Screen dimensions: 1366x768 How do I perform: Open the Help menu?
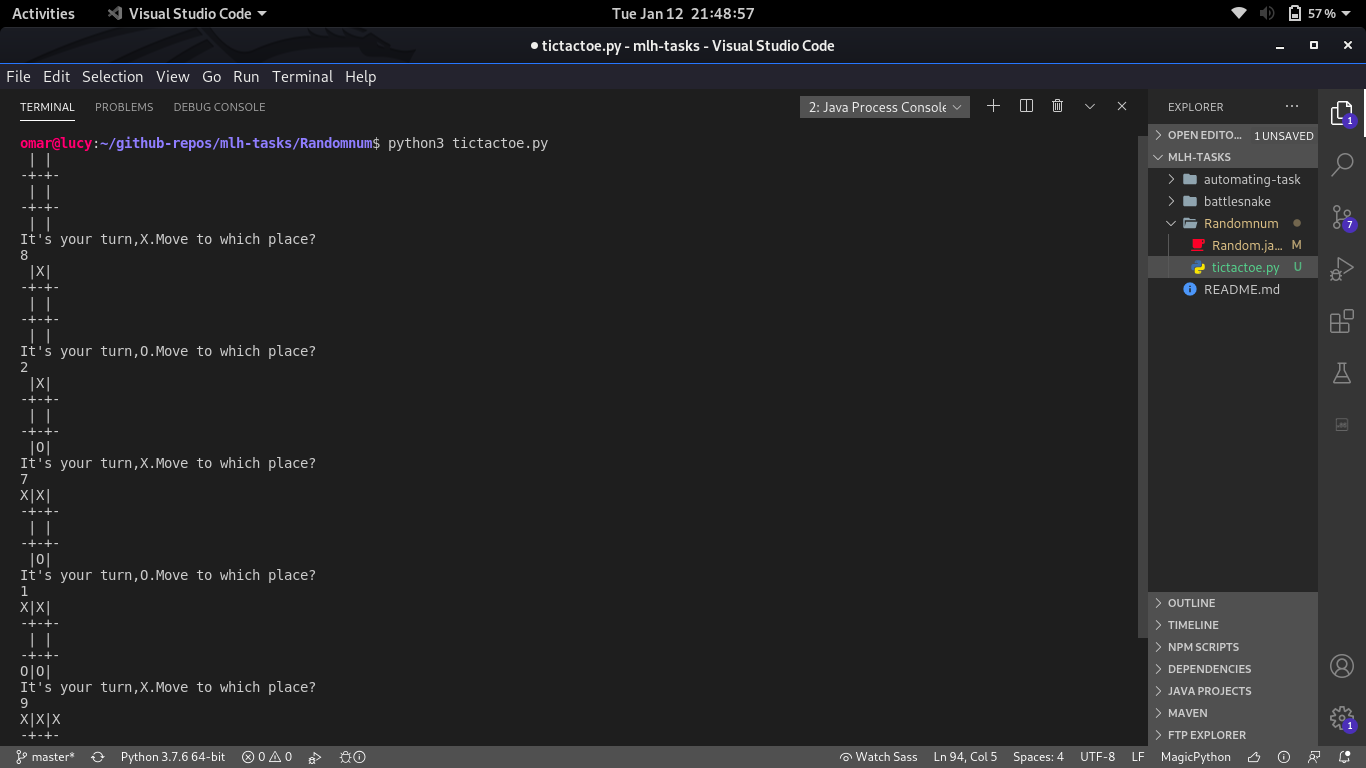360,77
